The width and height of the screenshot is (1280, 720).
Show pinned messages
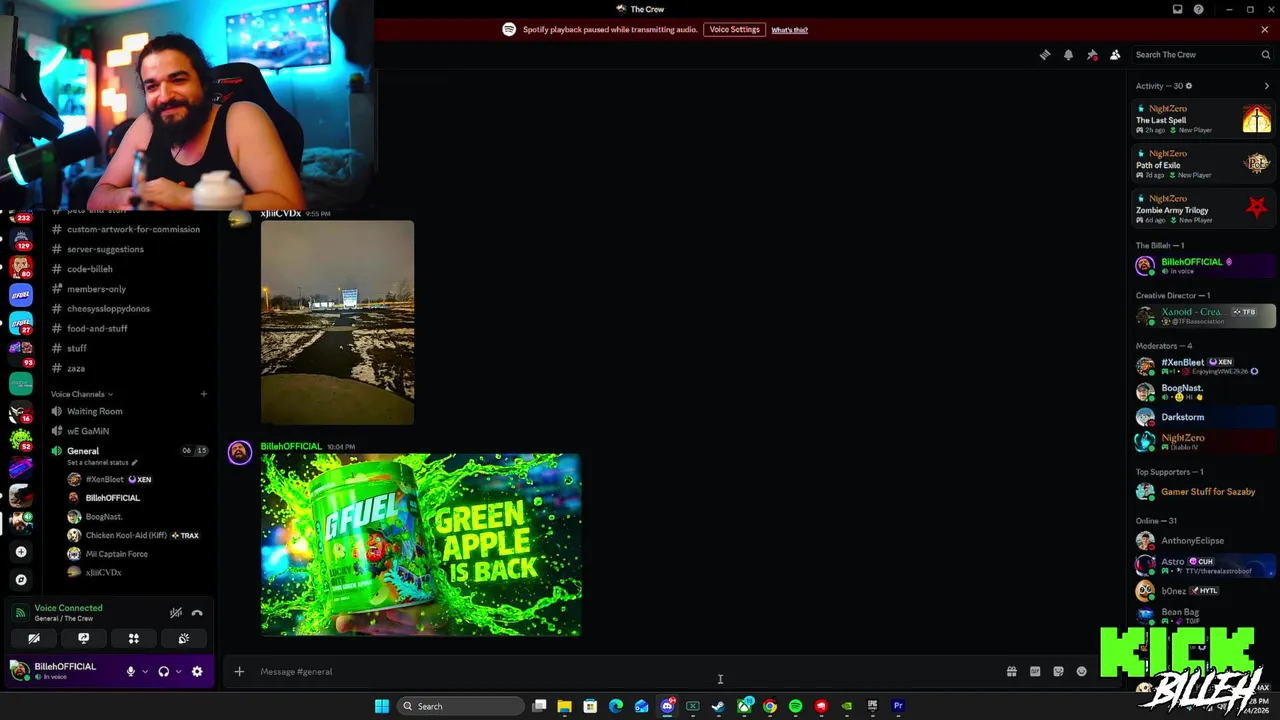(1092, 55)
